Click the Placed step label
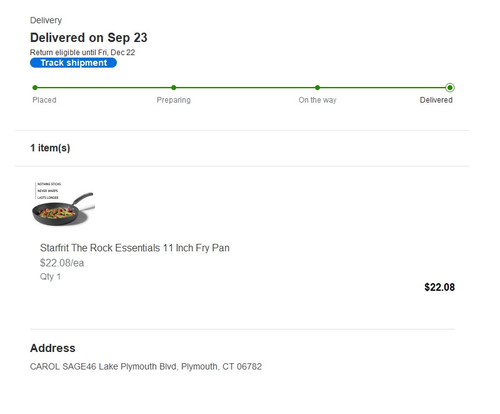The height and width of the screenshot is (414, 500). tap(44, 100)
